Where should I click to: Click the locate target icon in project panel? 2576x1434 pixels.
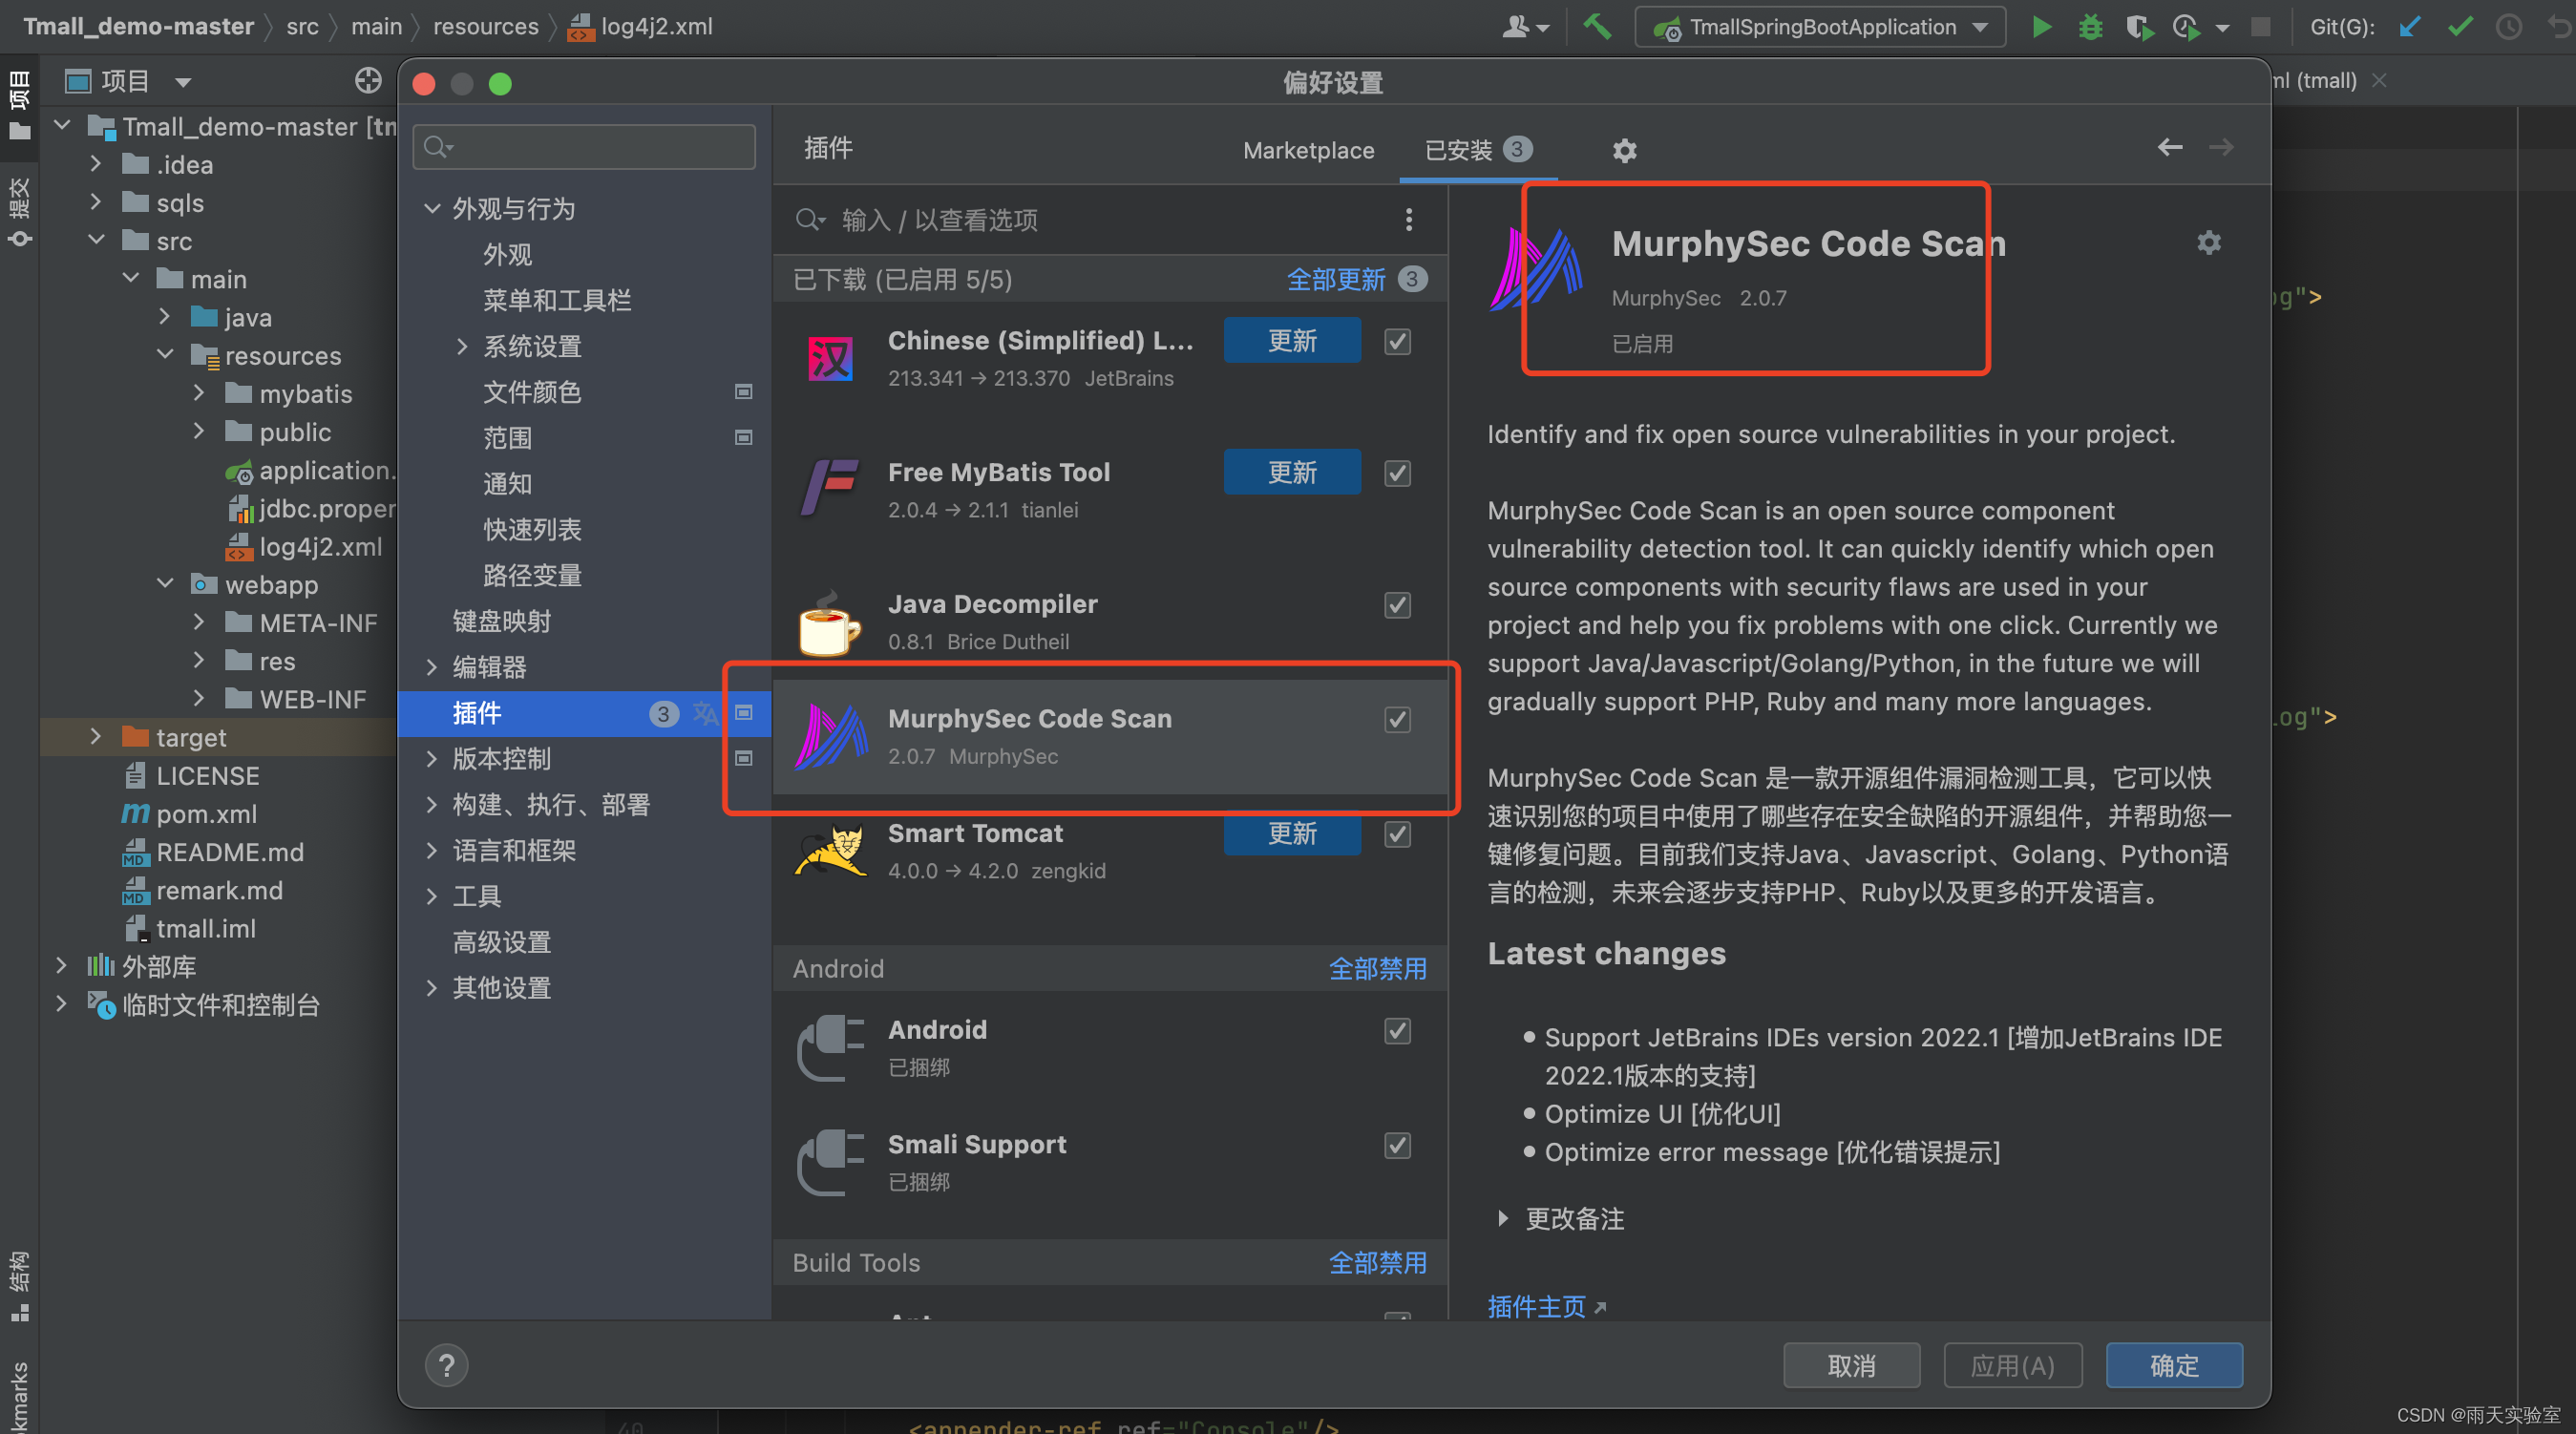point(368,81)
